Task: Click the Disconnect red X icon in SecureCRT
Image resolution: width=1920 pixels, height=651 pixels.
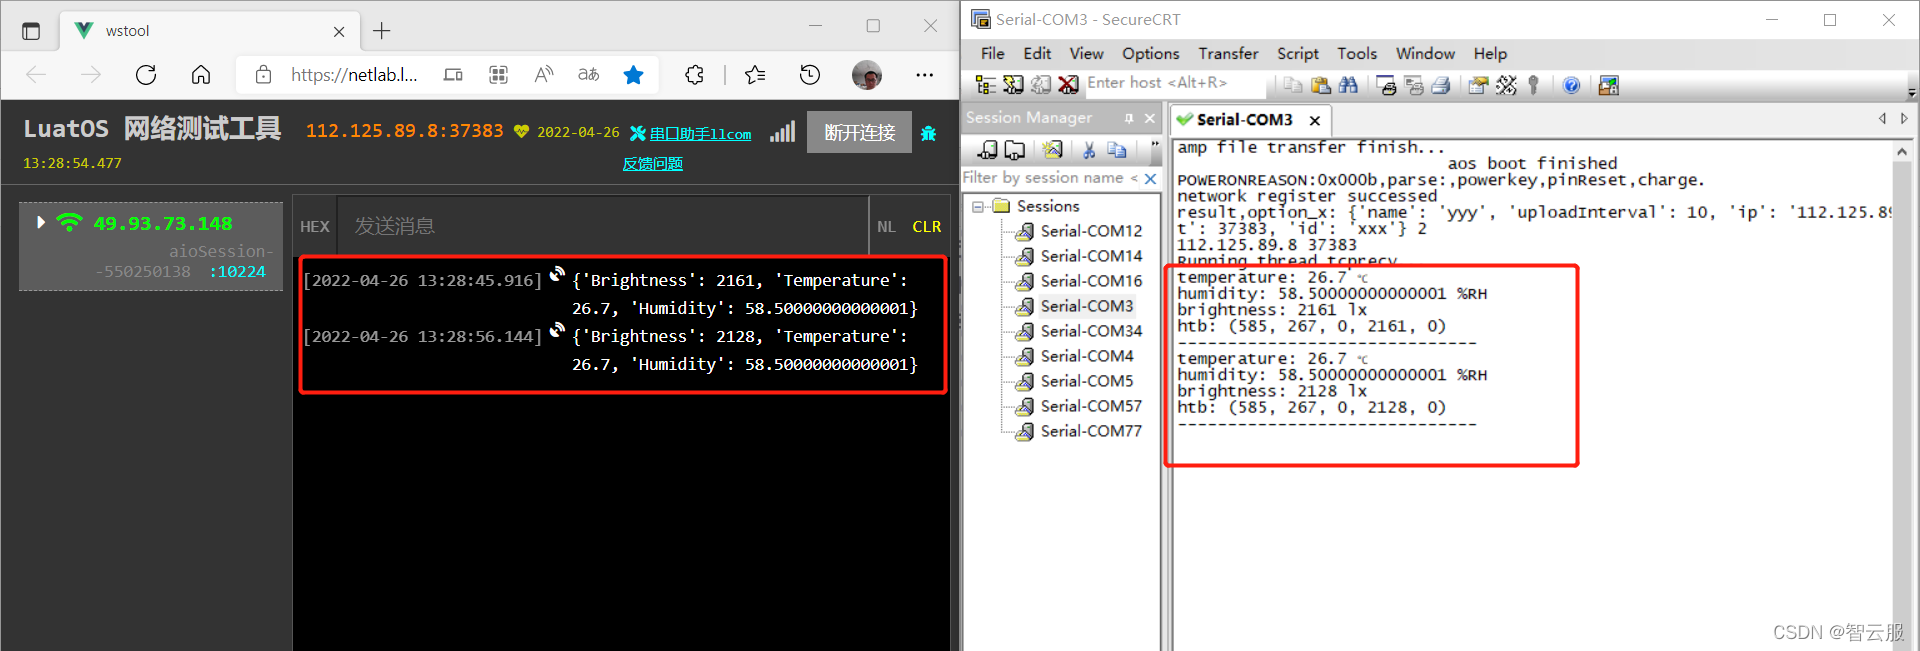Action: (x=1068, y=85)
